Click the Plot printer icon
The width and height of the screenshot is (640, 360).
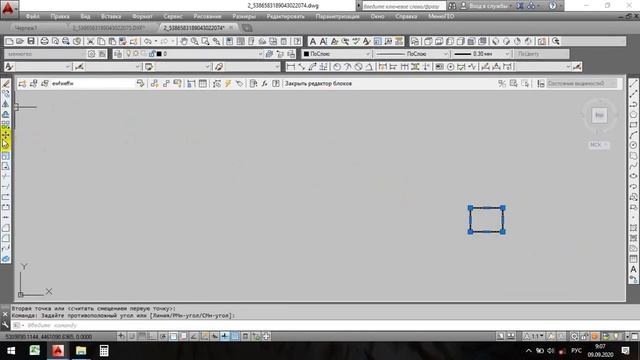click(44, 41)
